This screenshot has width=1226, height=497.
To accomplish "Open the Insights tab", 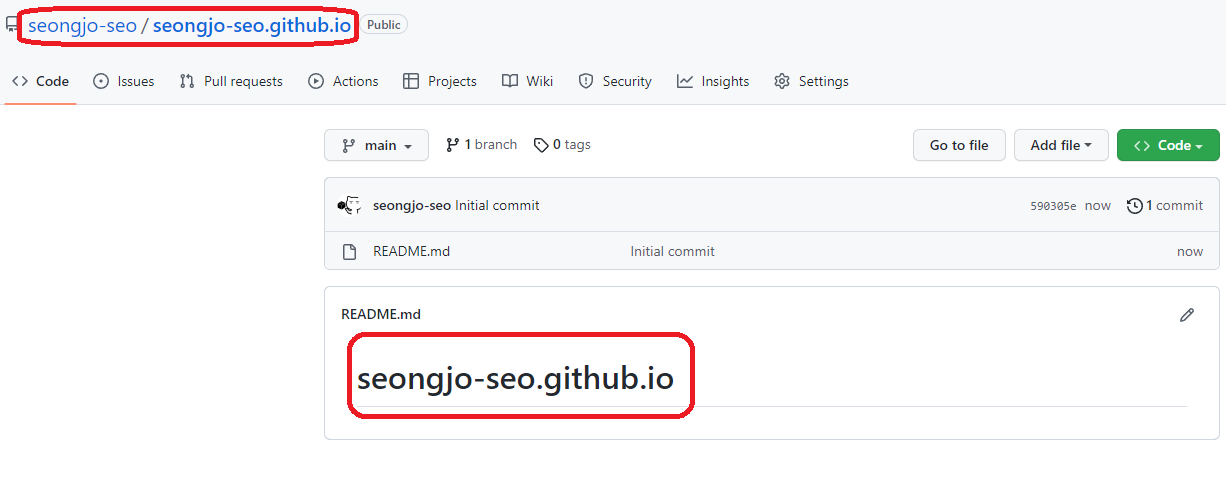I will [x=713, y=81].
